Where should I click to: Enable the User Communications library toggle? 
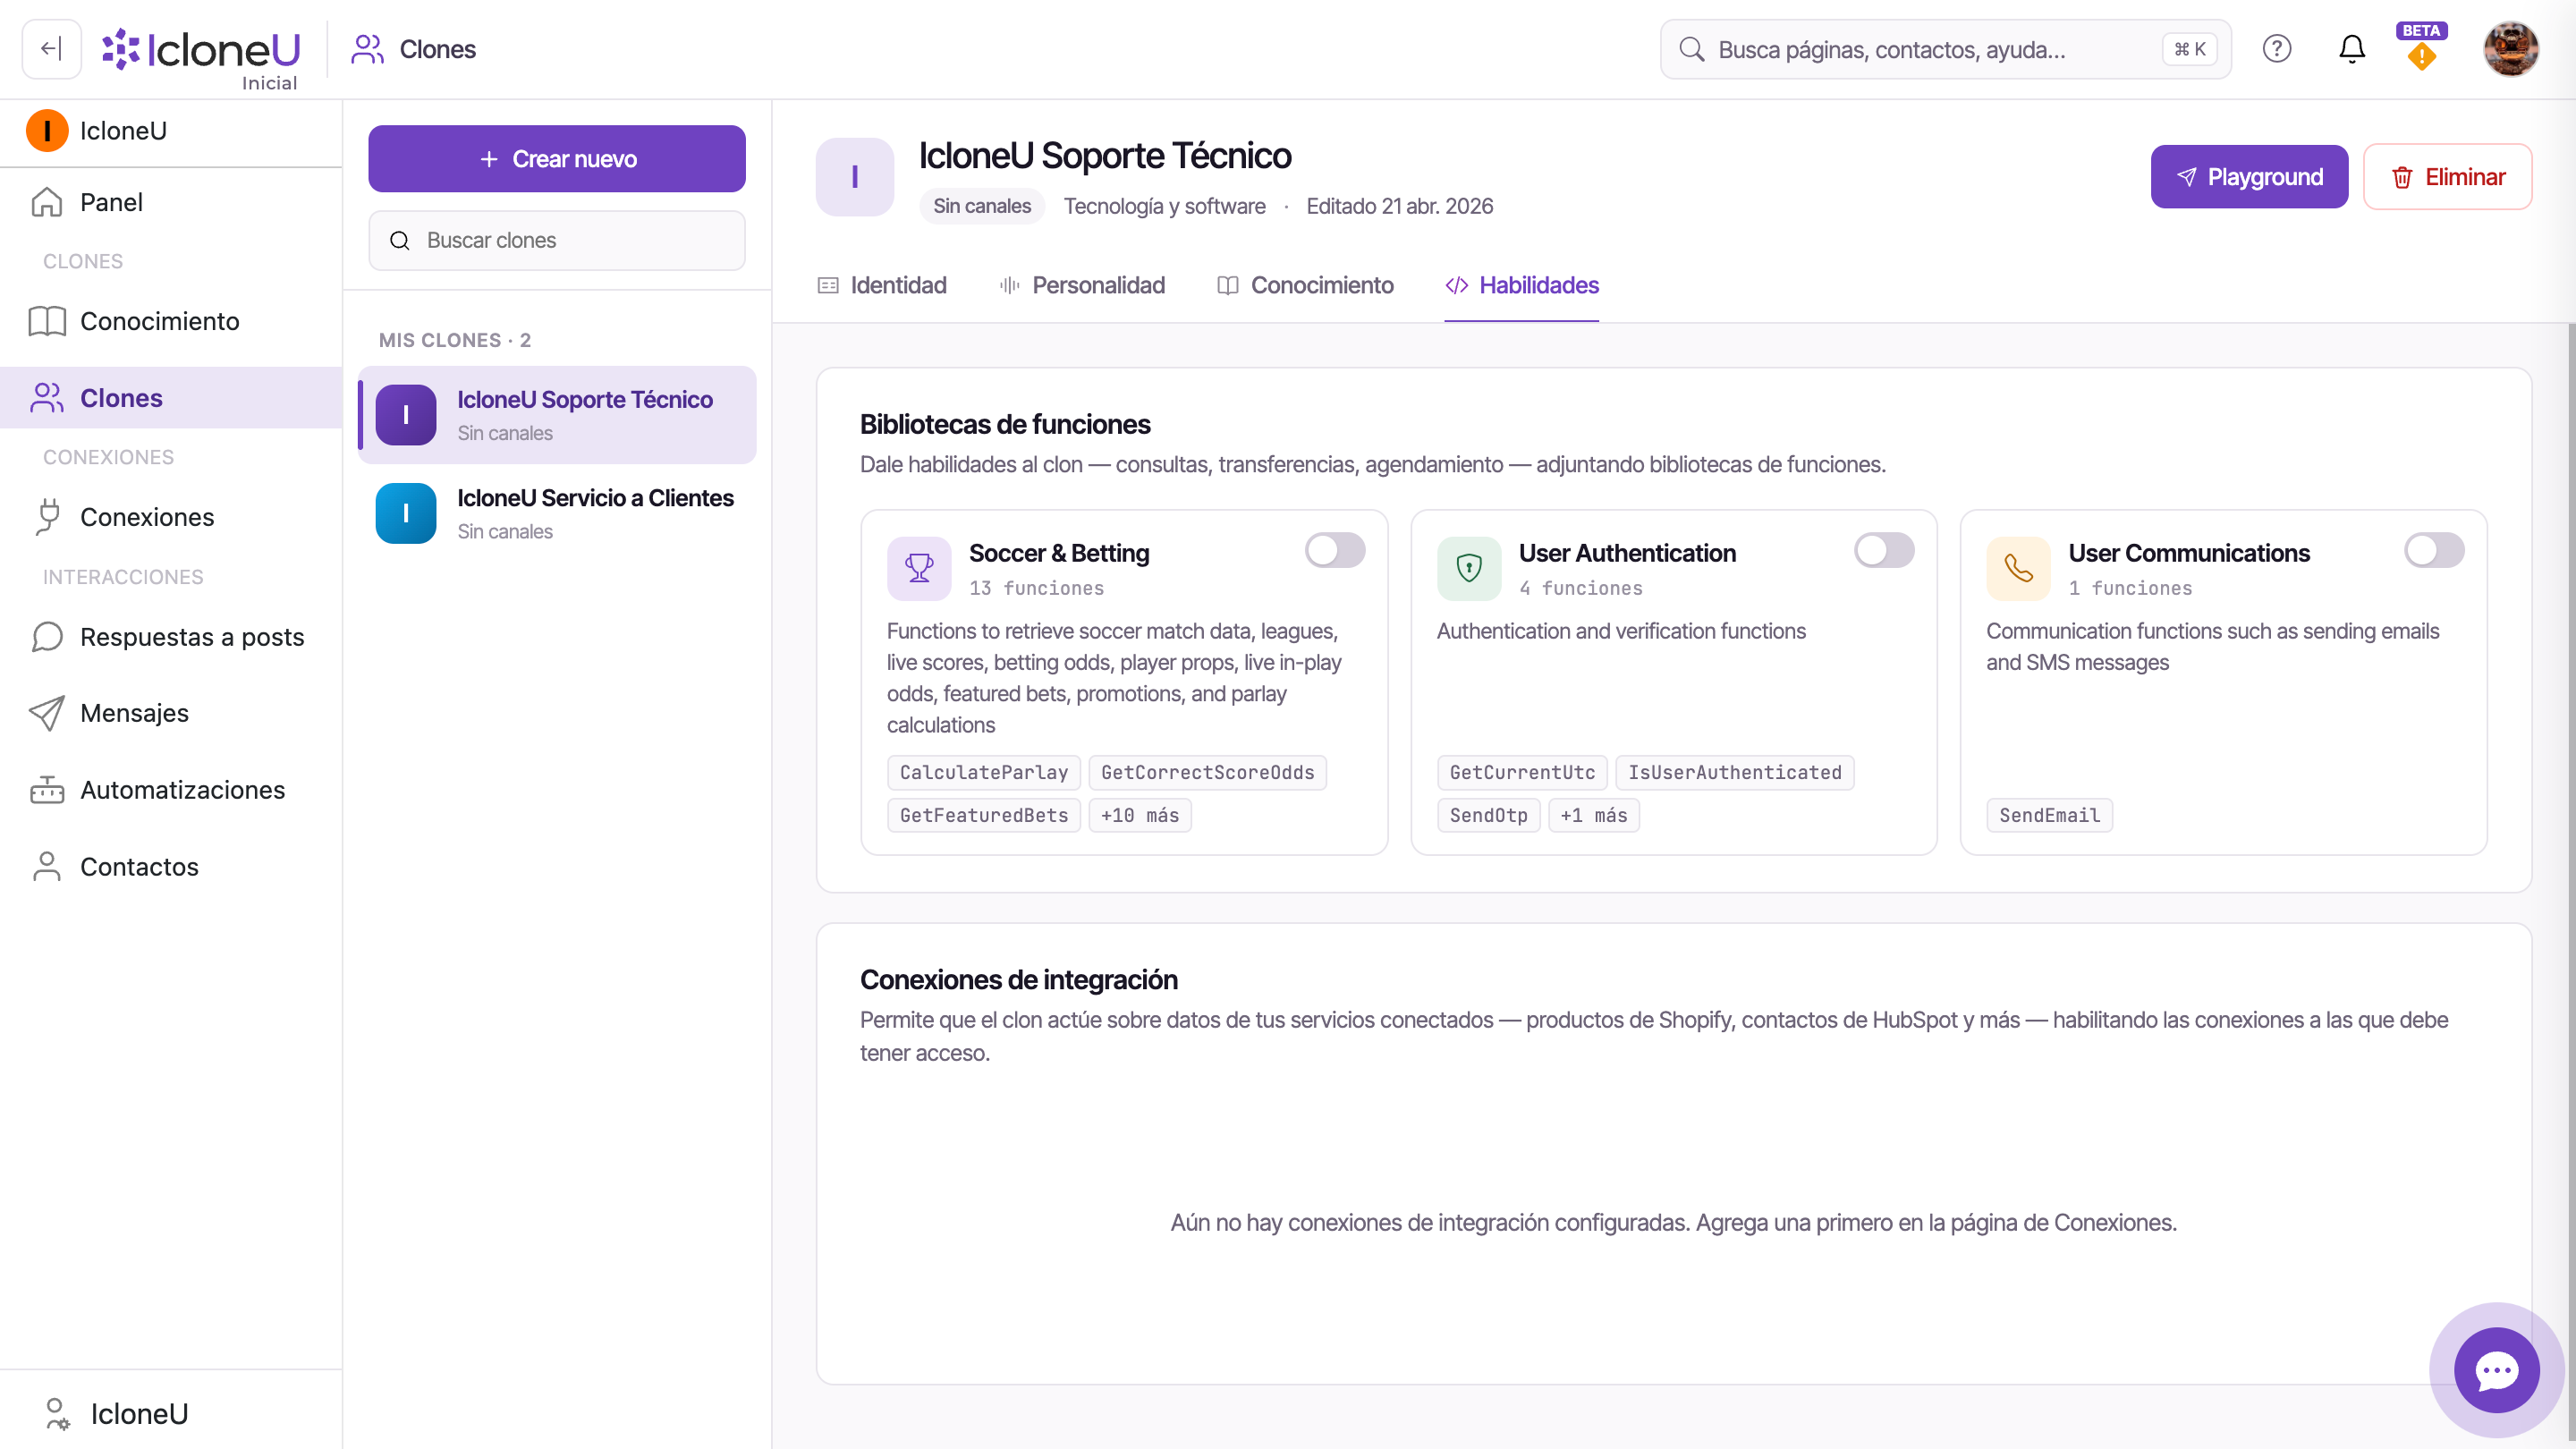pyautogui.click(x=2434, y=550)
